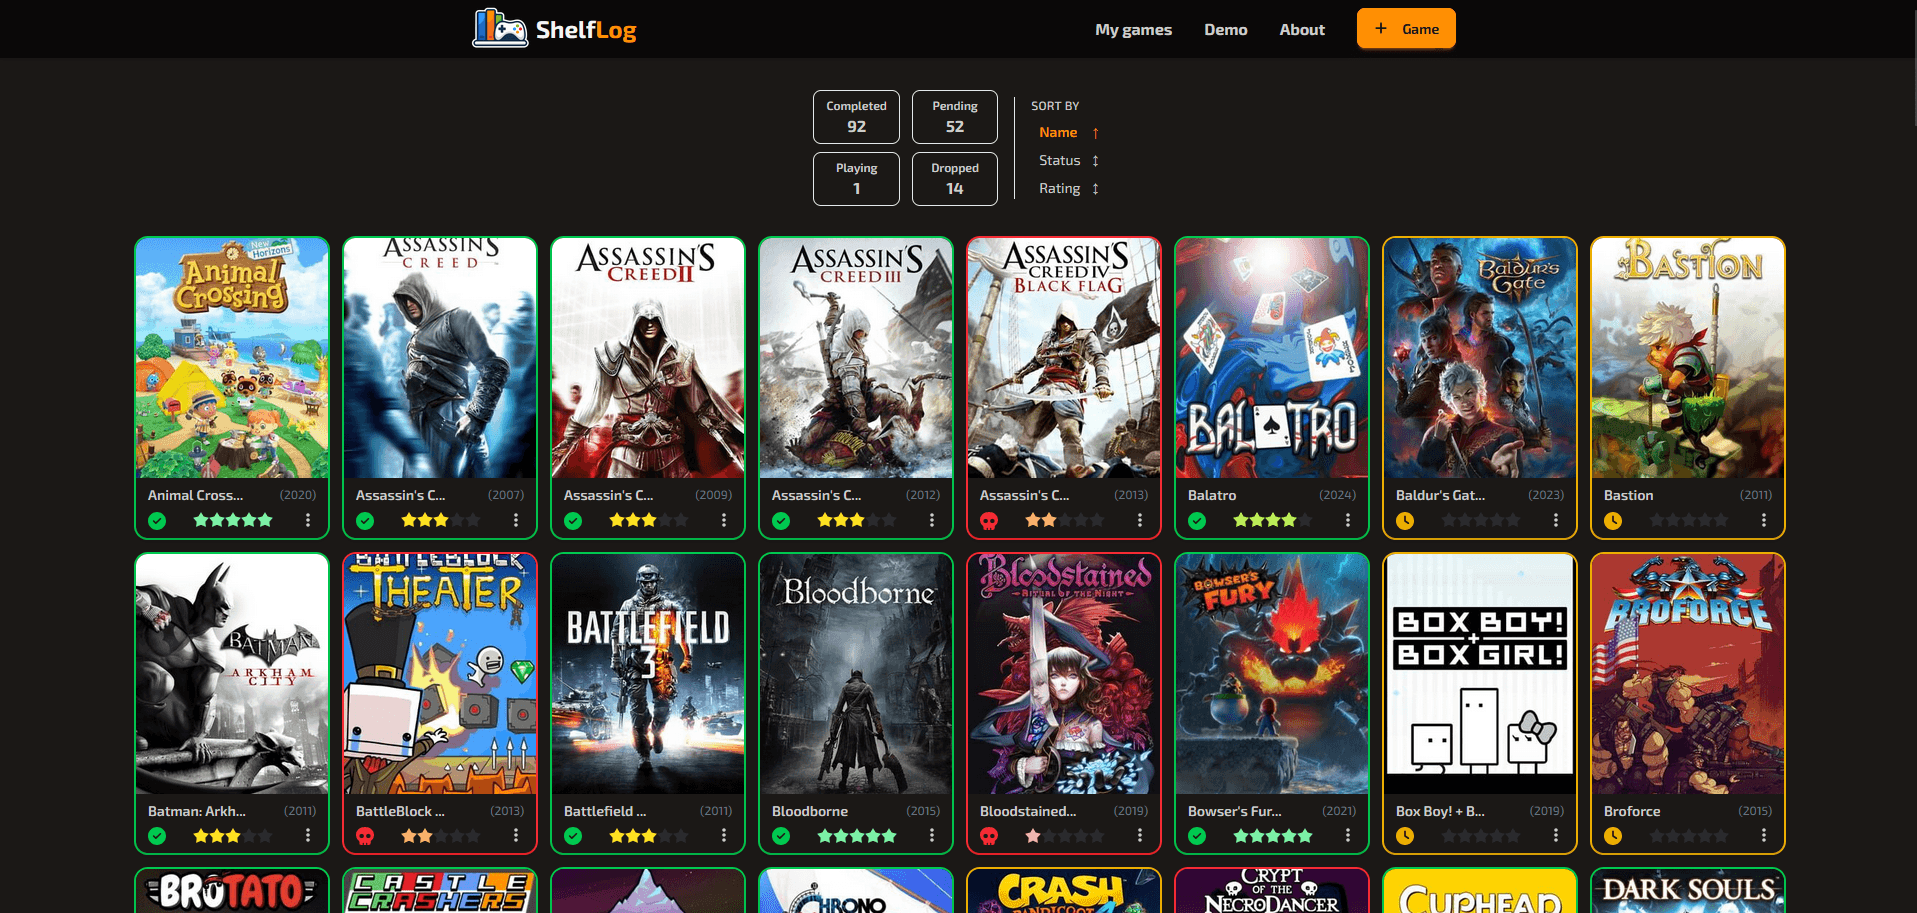Viewport: 1917px width, 913px height.
Task: Click the ShelfLog logo icon
Action: (x=500, y=29)
